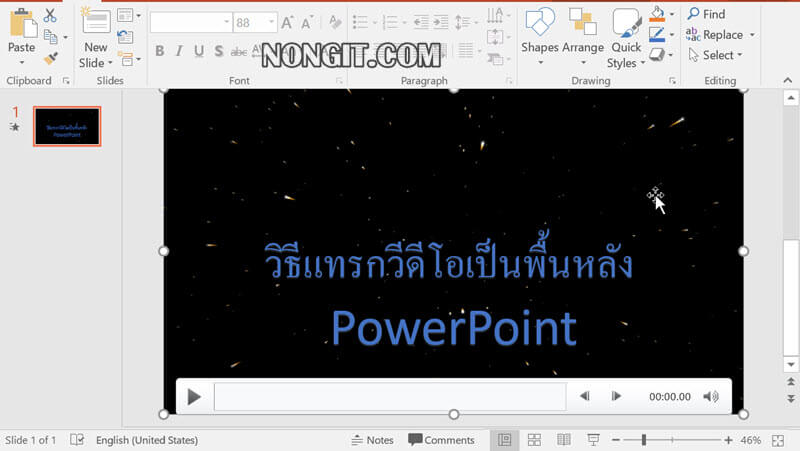Mute or adjust video volume
This screenshot has height=451, width=800.
[711, 396]
